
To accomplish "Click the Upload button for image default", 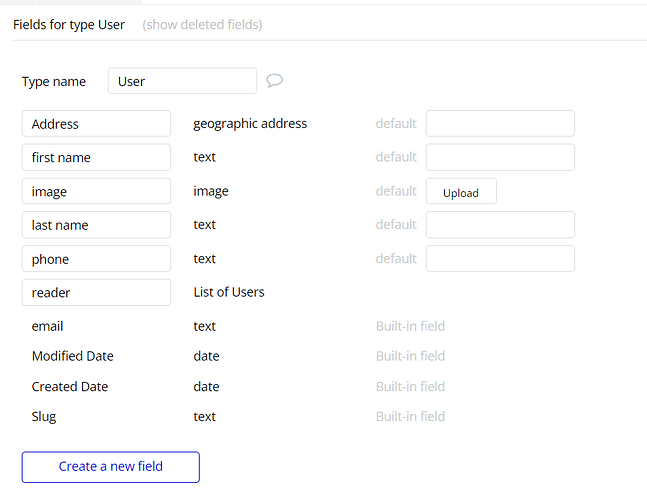I will click(x=461, y=192).
